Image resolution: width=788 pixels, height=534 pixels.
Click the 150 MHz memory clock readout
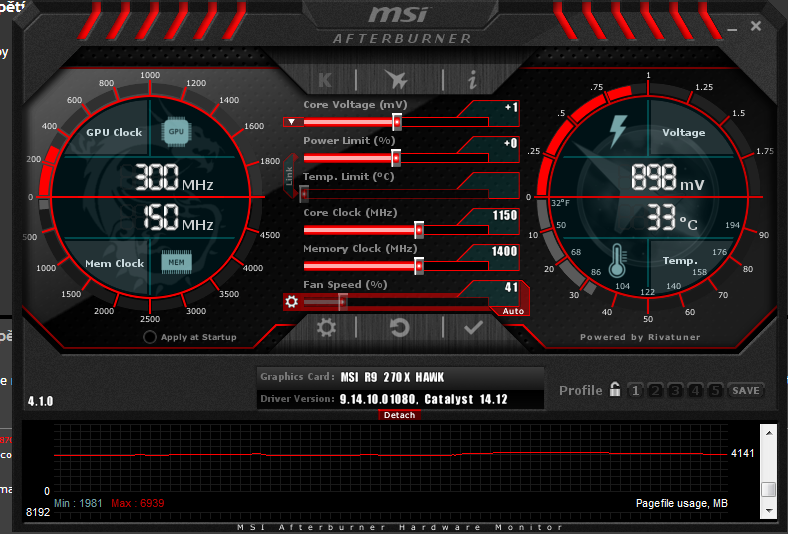(x=178, y=218)
